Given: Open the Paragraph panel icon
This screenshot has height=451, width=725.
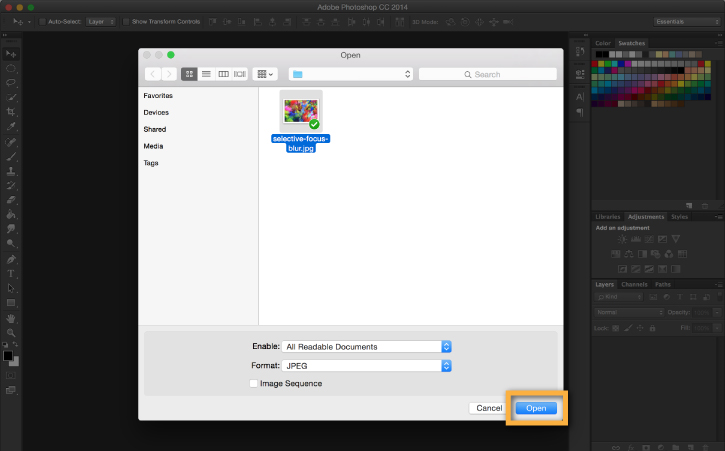Looking at the screenshot, I should pyautogui.click(x=580, y=112).
